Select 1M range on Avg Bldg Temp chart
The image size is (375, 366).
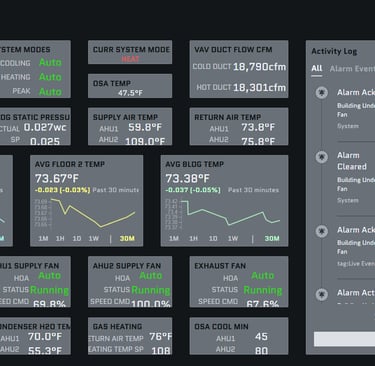click(x=174, y=238)
